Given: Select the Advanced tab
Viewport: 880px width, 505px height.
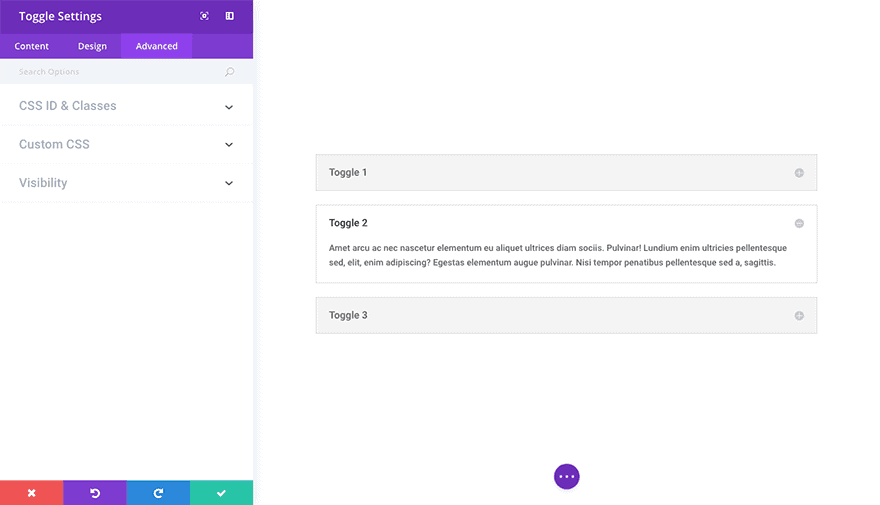Looking at the screenshot, I should (157, 46).
